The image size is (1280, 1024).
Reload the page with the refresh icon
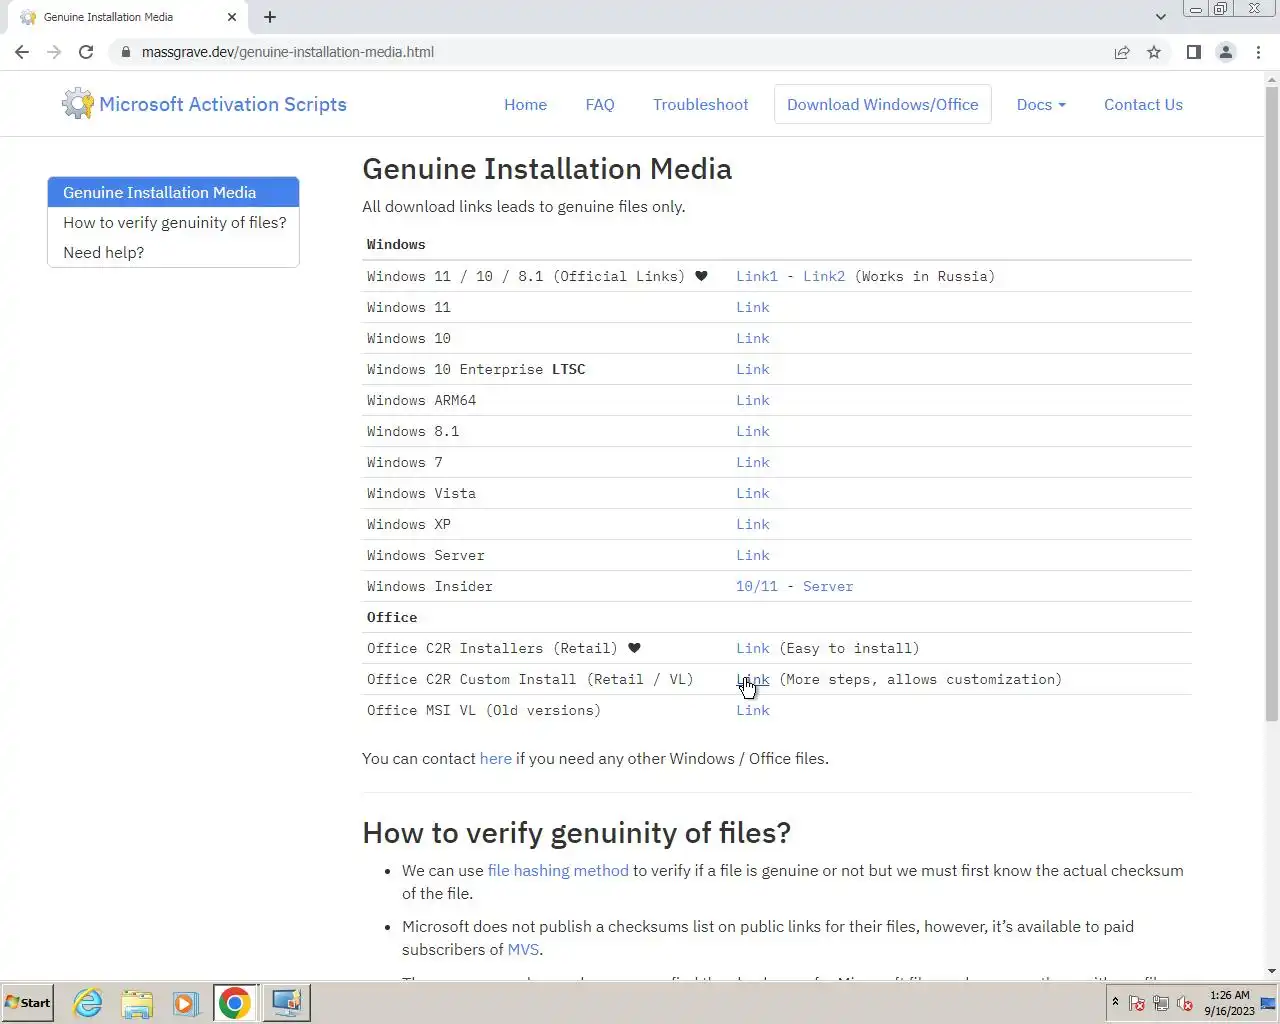pos(86,52)
